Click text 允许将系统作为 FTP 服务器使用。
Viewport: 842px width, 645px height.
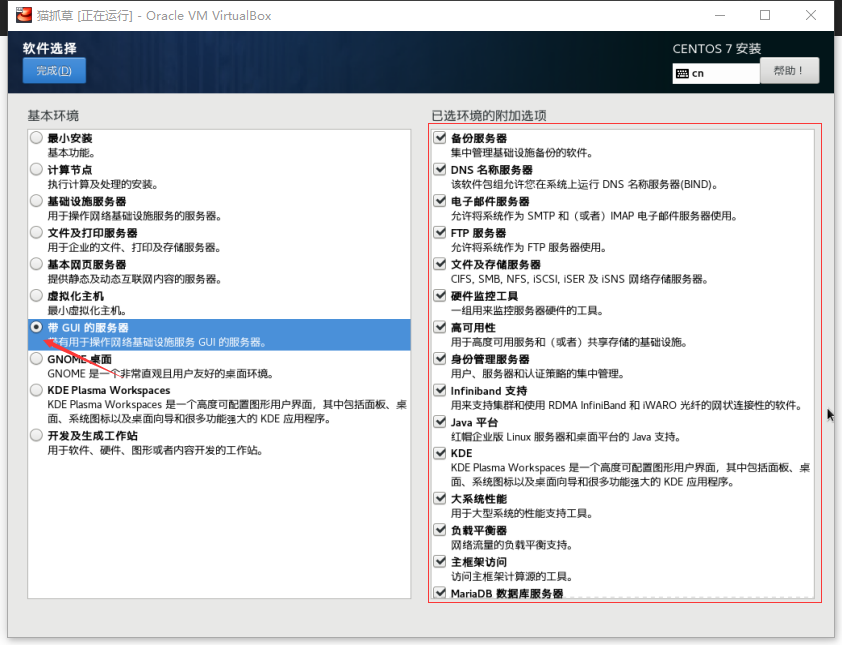(x=529, y=248)
